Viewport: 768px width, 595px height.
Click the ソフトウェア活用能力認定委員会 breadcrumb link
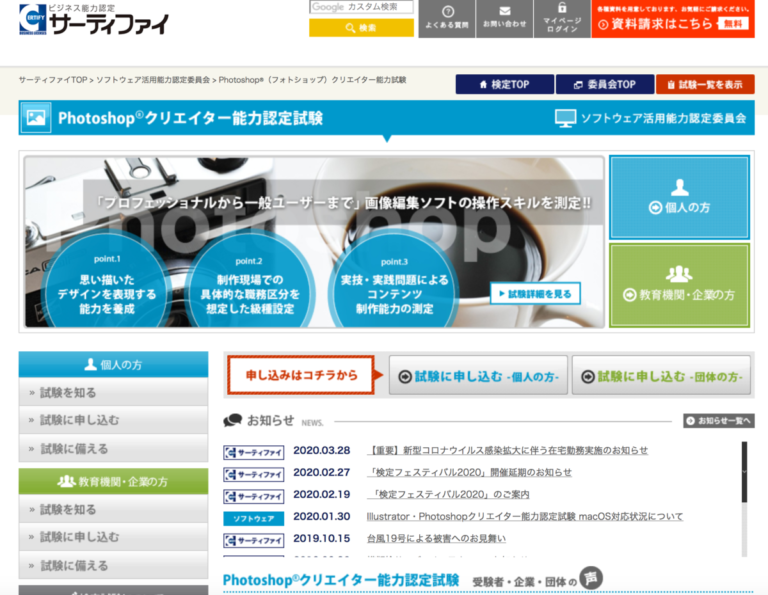(153, 80)
